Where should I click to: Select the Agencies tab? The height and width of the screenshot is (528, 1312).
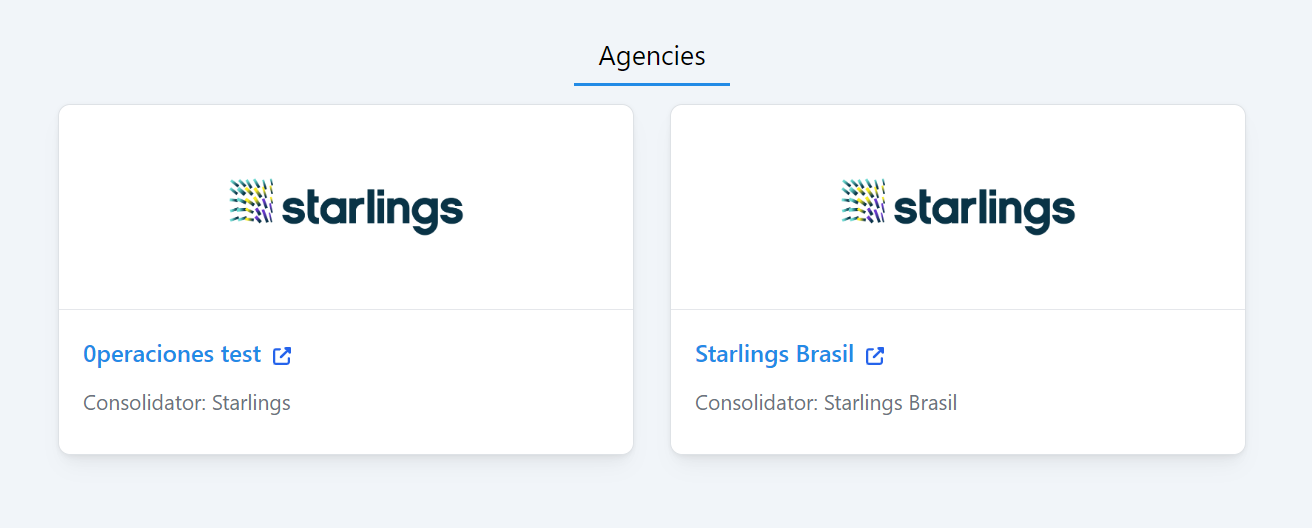pyautogui.click(x=652, y=56)
